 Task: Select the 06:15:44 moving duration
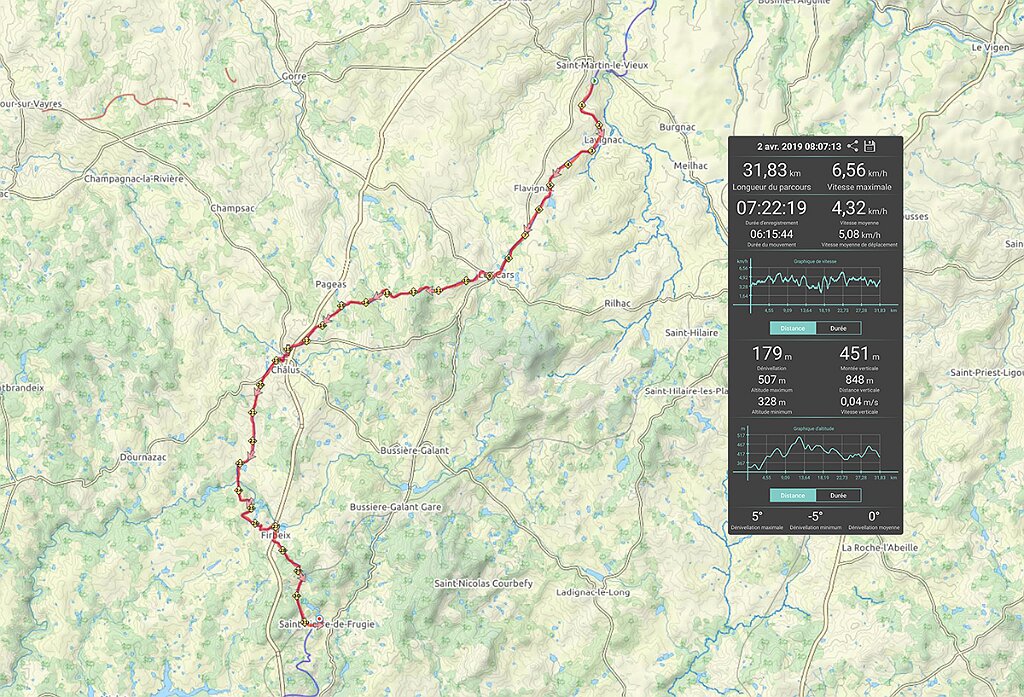[771, 234]
